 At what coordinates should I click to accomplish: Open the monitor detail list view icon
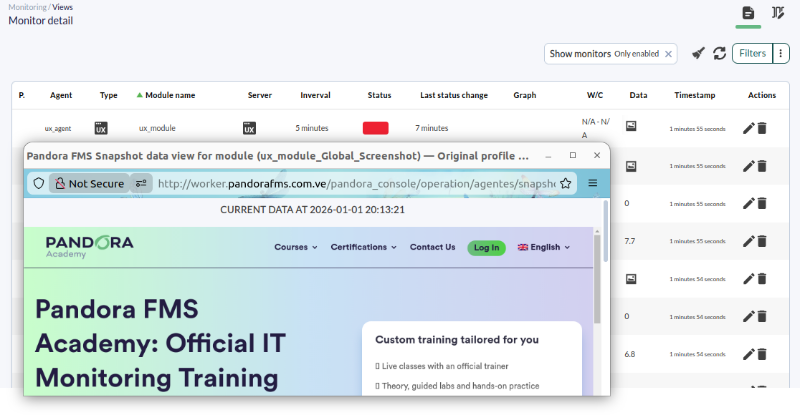(748, 13)
